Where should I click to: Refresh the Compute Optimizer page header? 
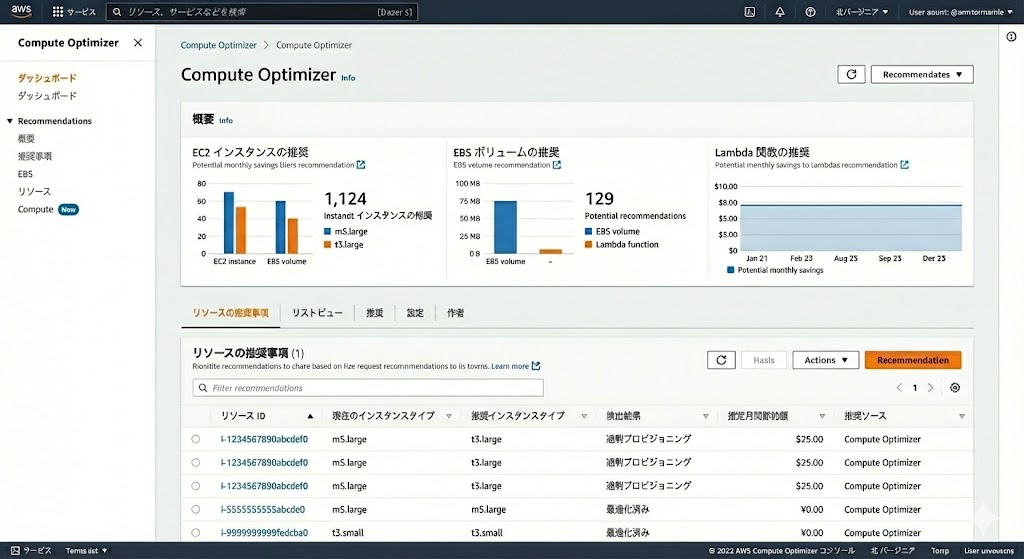click(x=851, y=74)
